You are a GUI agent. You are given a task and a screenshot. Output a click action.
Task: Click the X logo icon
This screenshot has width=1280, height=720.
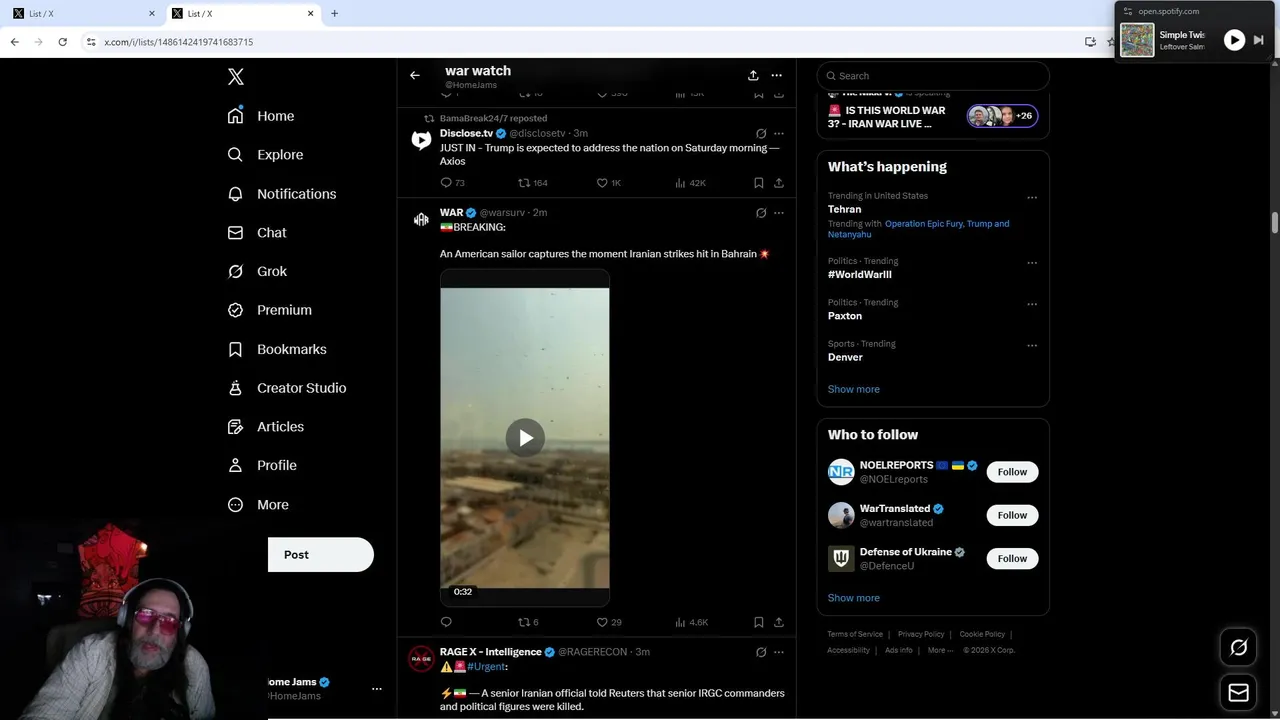[x=235, y=77]
